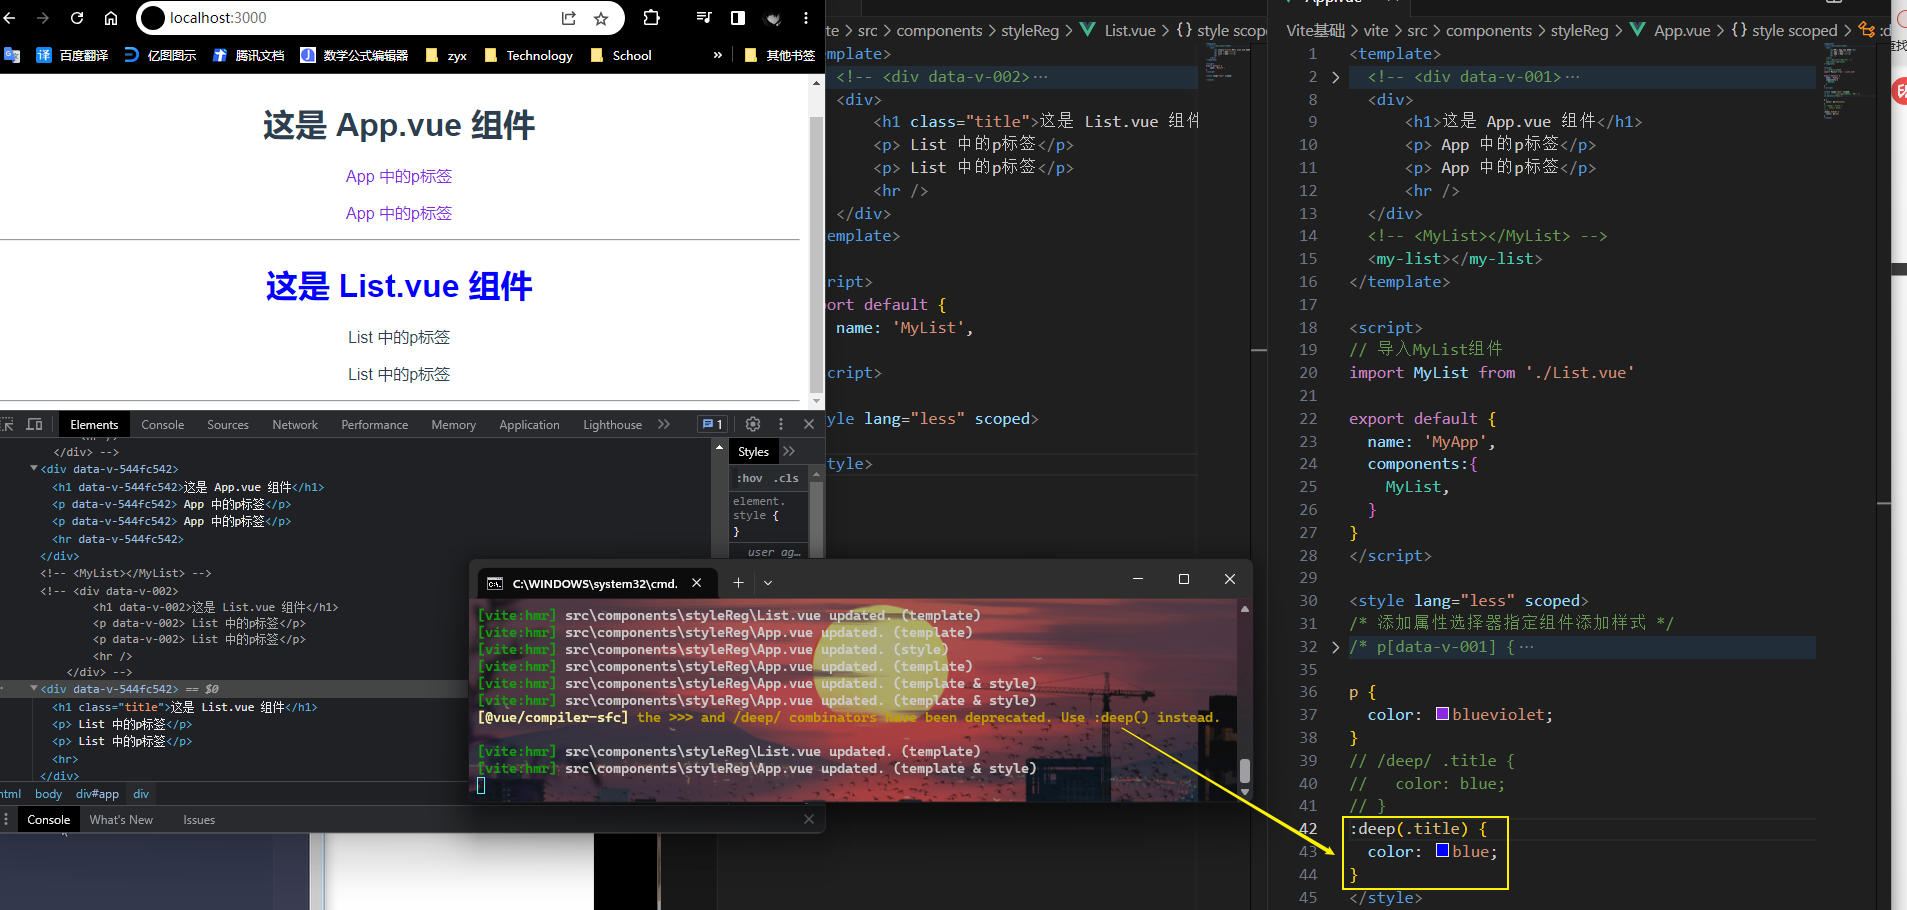Screen dimensions: 1907x910
Task: Close the DevTools panel
Action: (809, 424)
